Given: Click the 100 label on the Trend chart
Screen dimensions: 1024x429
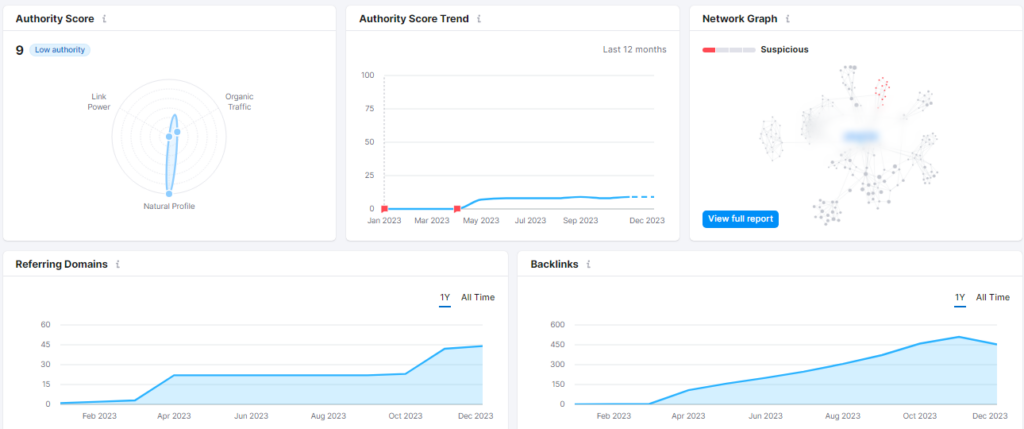Looking at the screenshot, I should point(368,75).
